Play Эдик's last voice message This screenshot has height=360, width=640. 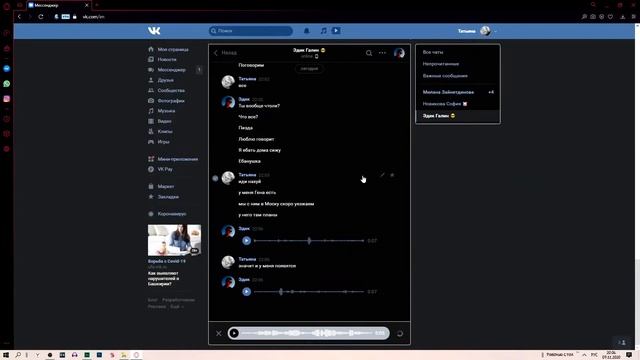(247, 292)
